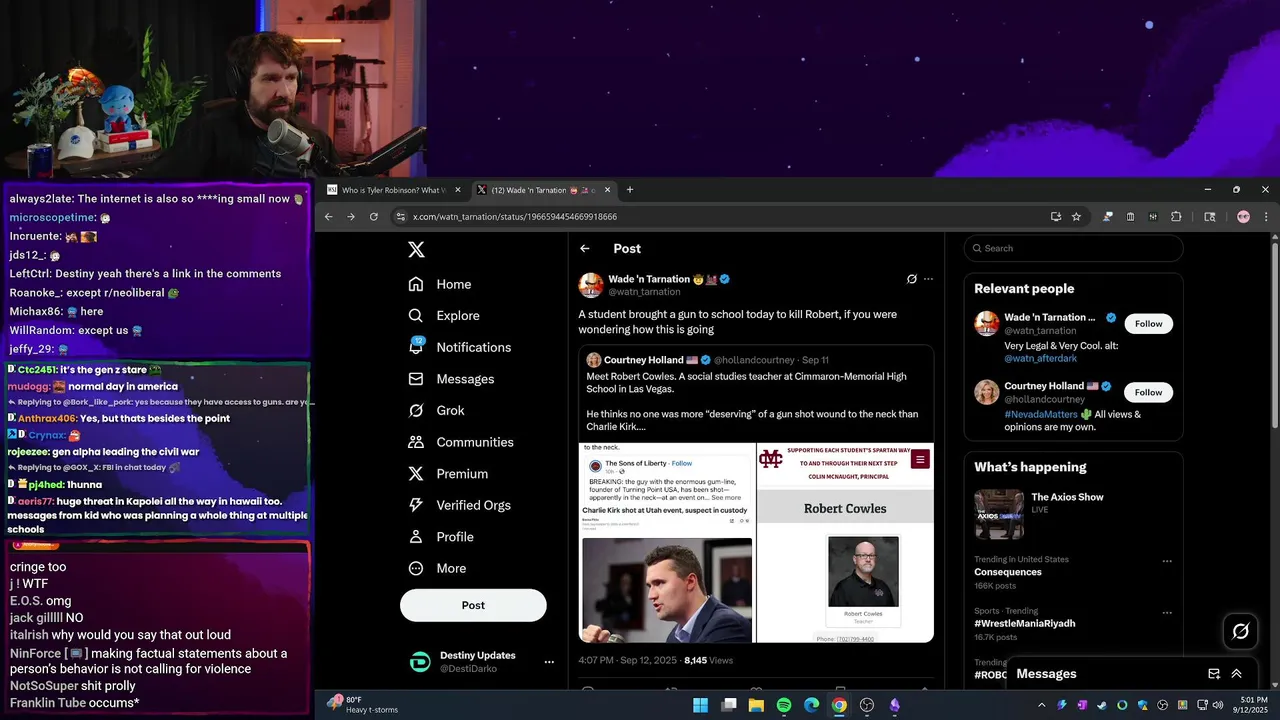1280x720 pixels.
Task: Click the floating Grok button
Action: [x=1241, y=631]
